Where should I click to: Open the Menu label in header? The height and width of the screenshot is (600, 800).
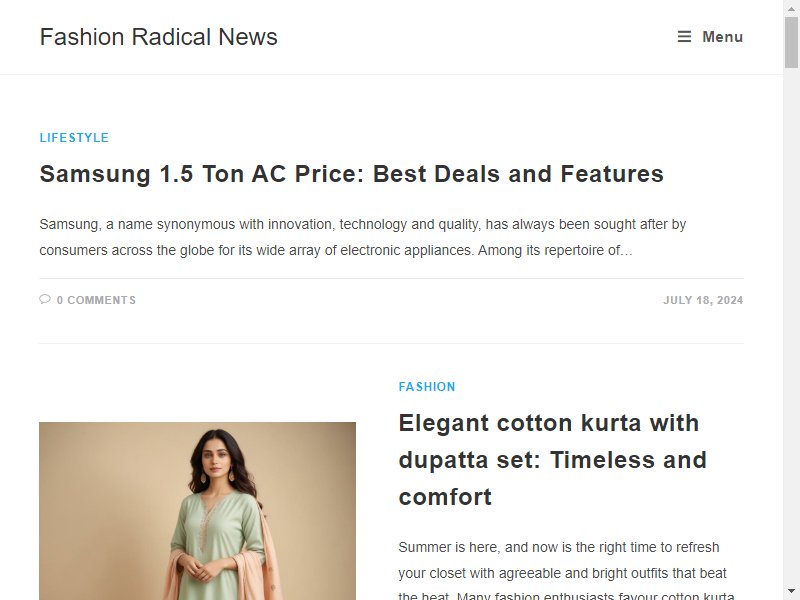[x=722, y=37]
